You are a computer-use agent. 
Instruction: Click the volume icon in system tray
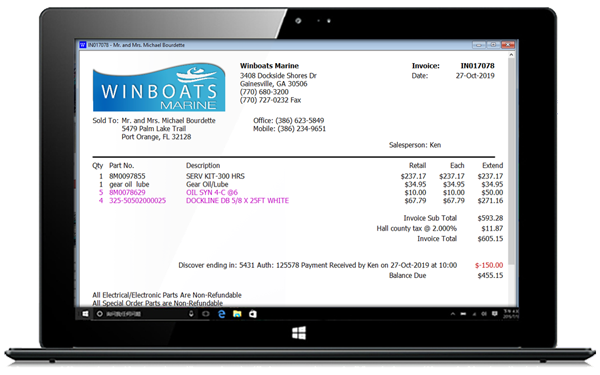[484, 314]
